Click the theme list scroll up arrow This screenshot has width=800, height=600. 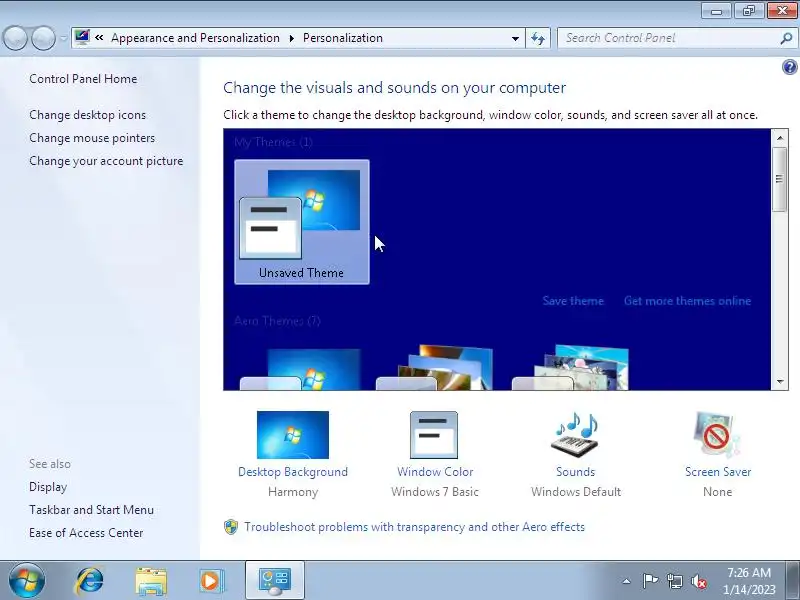click(780, 138)
